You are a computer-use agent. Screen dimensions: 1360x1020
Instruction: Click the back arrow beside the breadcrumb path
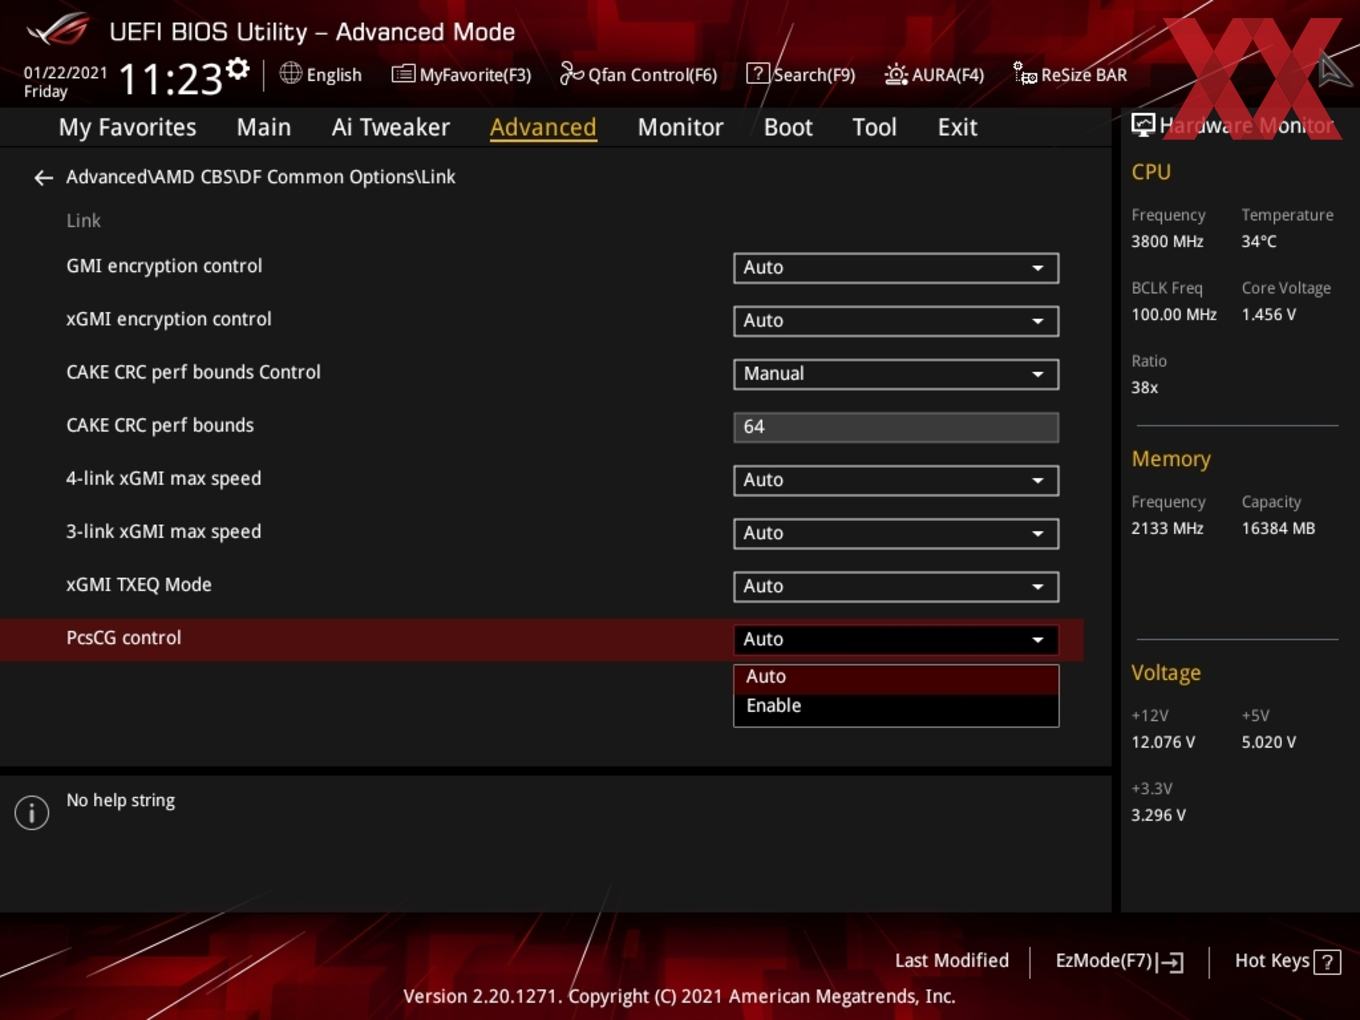[43, 178]
